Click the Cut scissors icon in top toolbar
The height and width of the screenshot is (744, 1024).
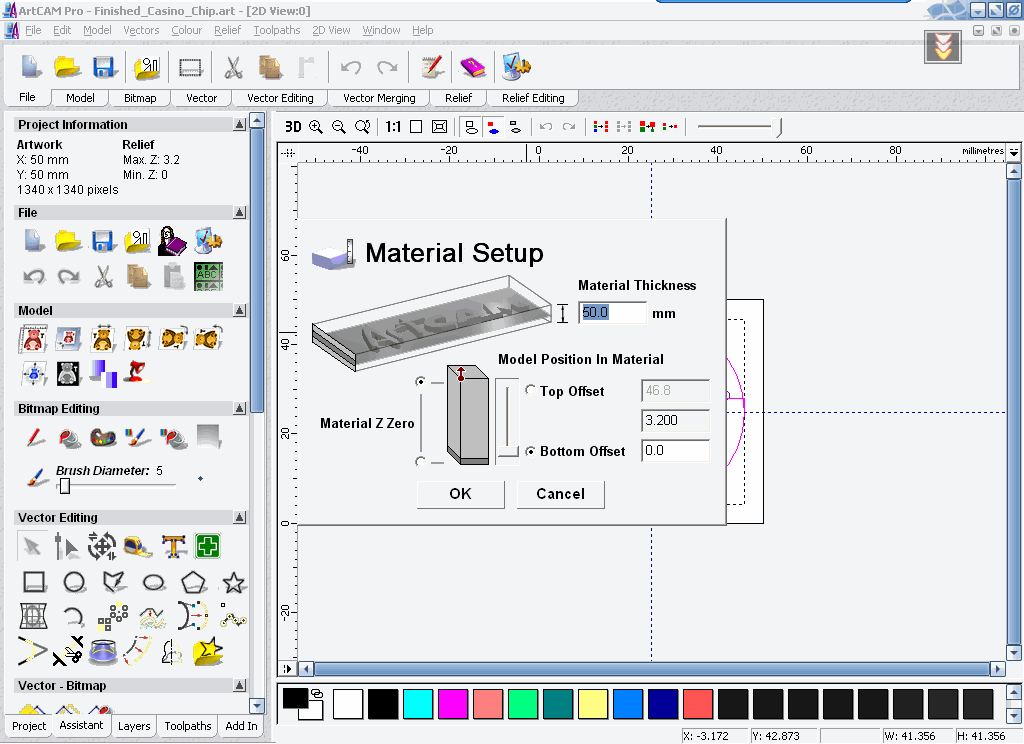click(233, 67)
